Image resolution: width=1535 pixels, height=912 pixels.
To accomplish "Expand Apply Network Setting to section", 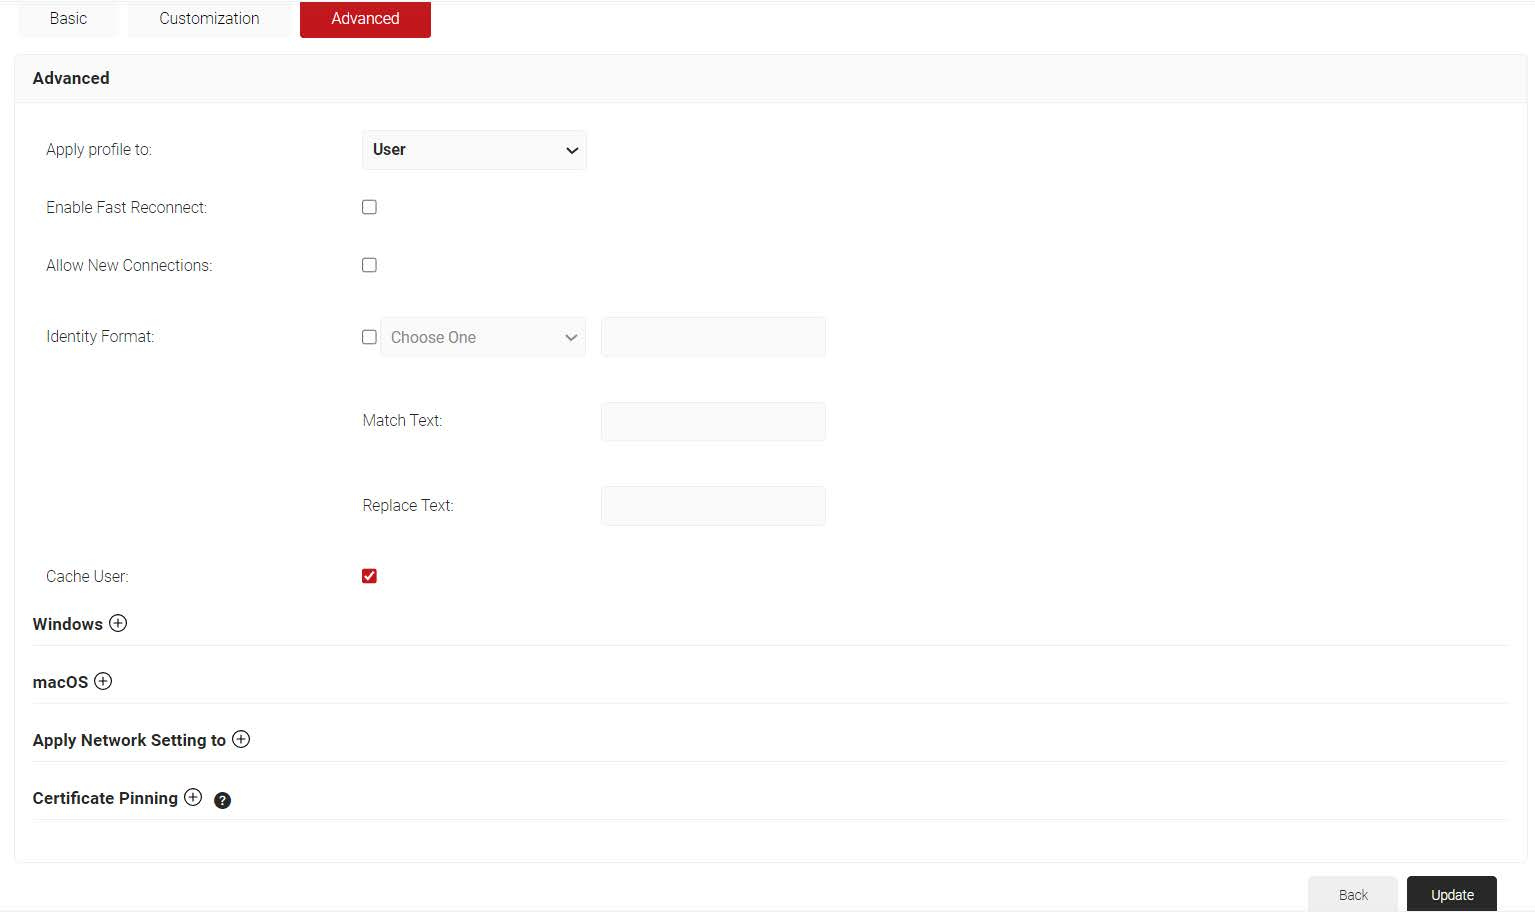I will [x=241, y=739].
